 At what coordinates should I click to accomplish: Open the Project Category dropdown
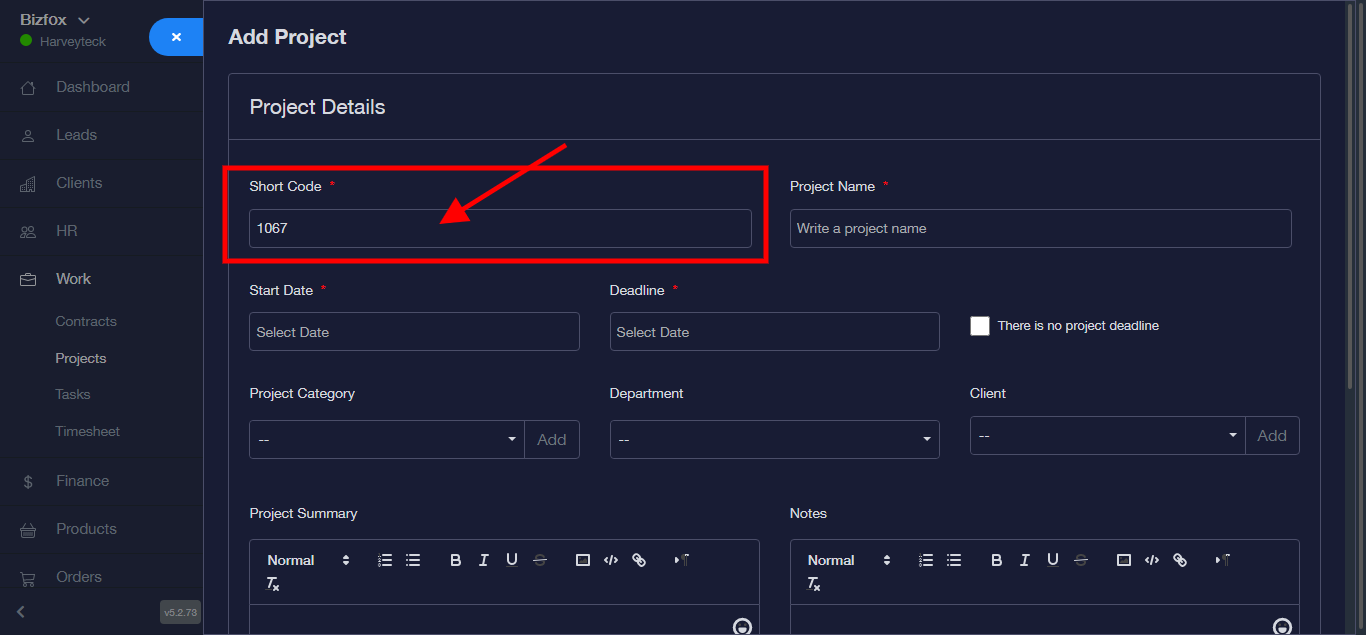(386, 439)
